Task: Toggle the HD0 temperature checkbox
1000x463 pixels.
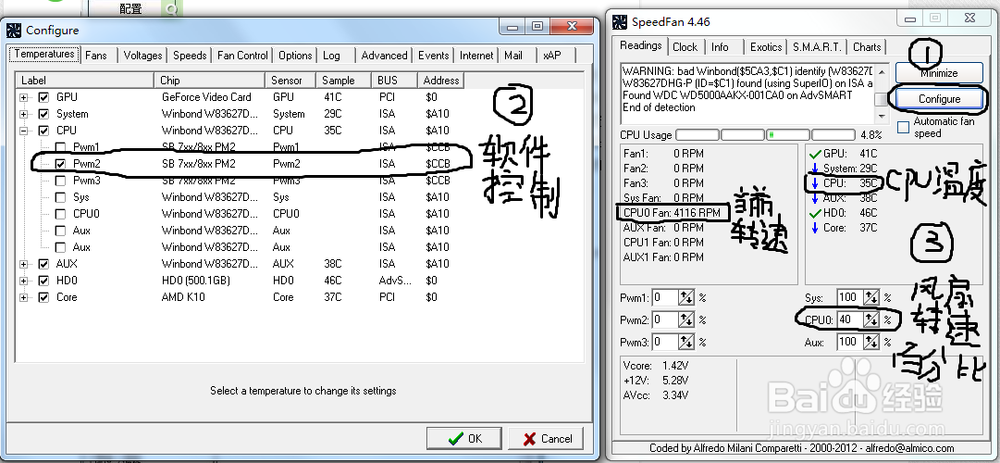Action: 43,281
